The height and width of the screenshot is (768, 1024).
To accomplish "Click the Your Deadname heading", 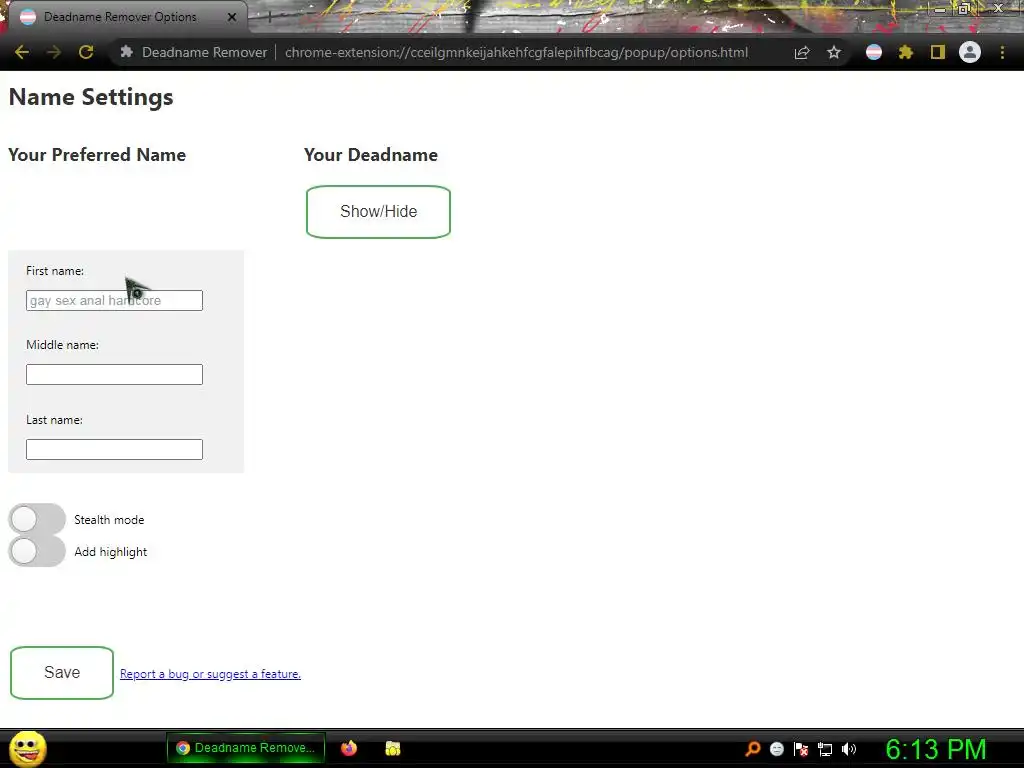I will point(371,155).
